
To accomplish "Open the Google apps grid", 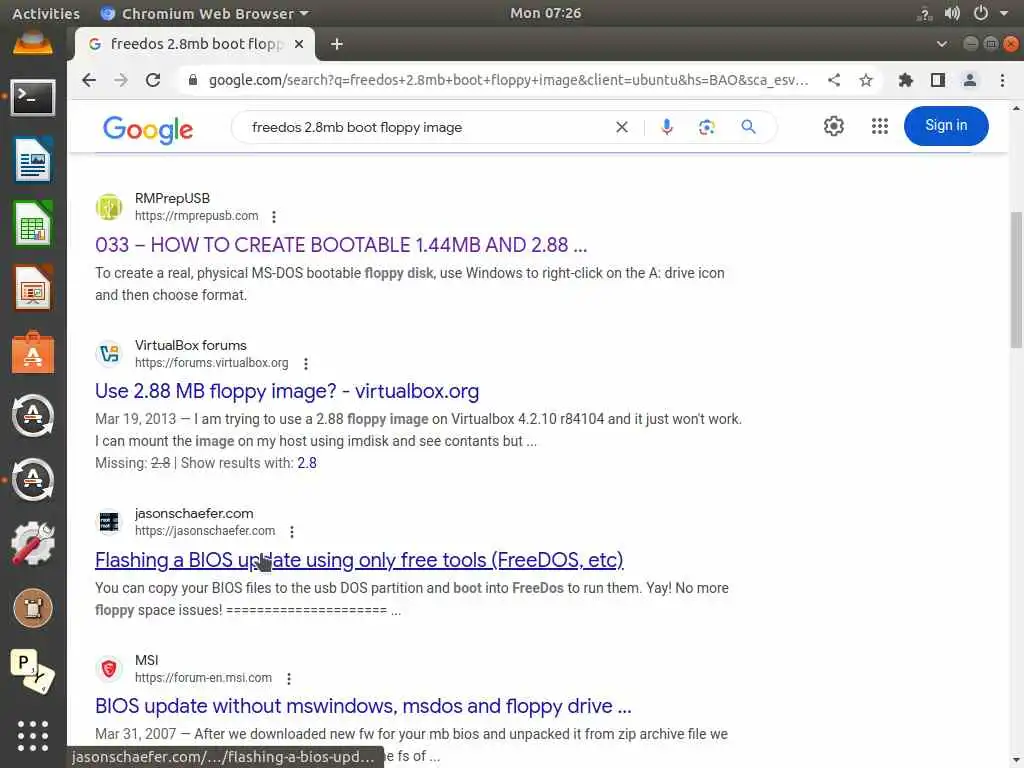I will (880, 126).
